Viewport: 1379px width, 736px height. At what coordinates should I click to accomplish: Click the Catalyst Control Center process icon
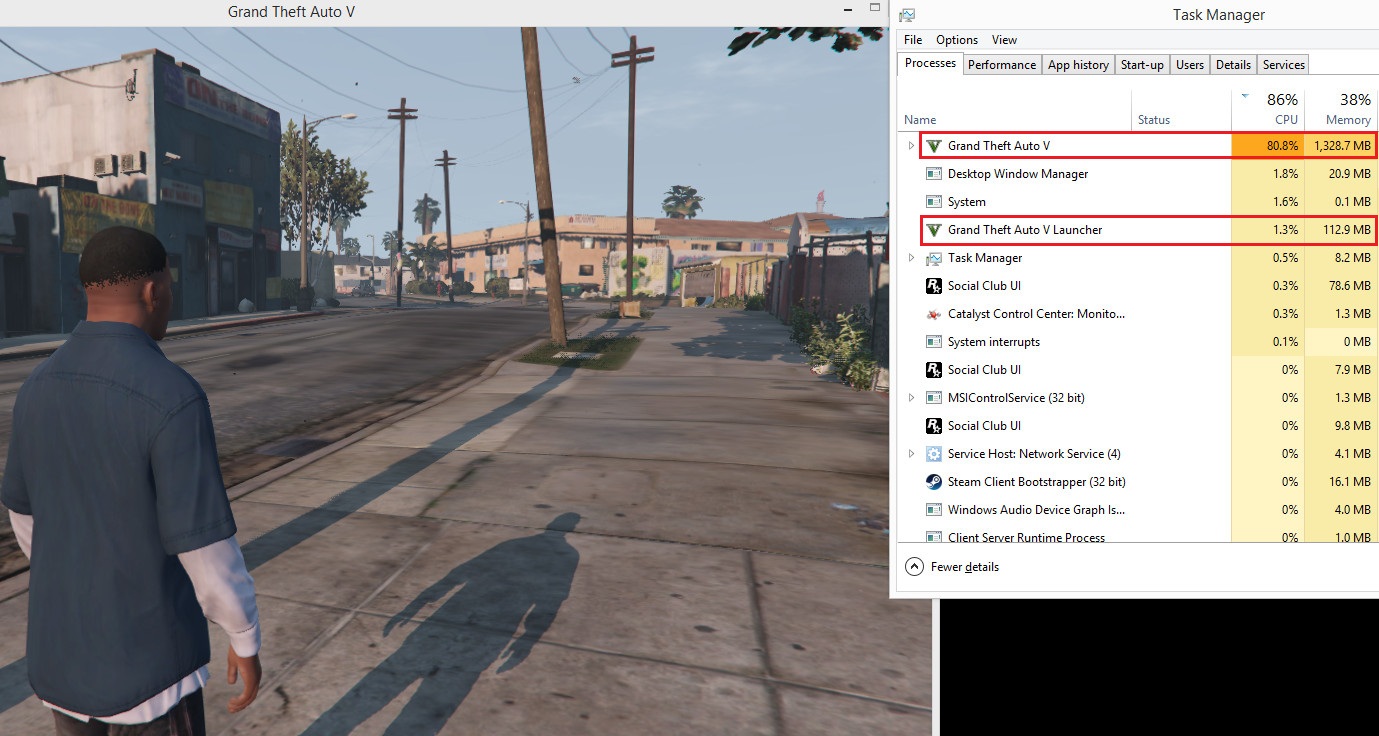click(x=934, y=314)
